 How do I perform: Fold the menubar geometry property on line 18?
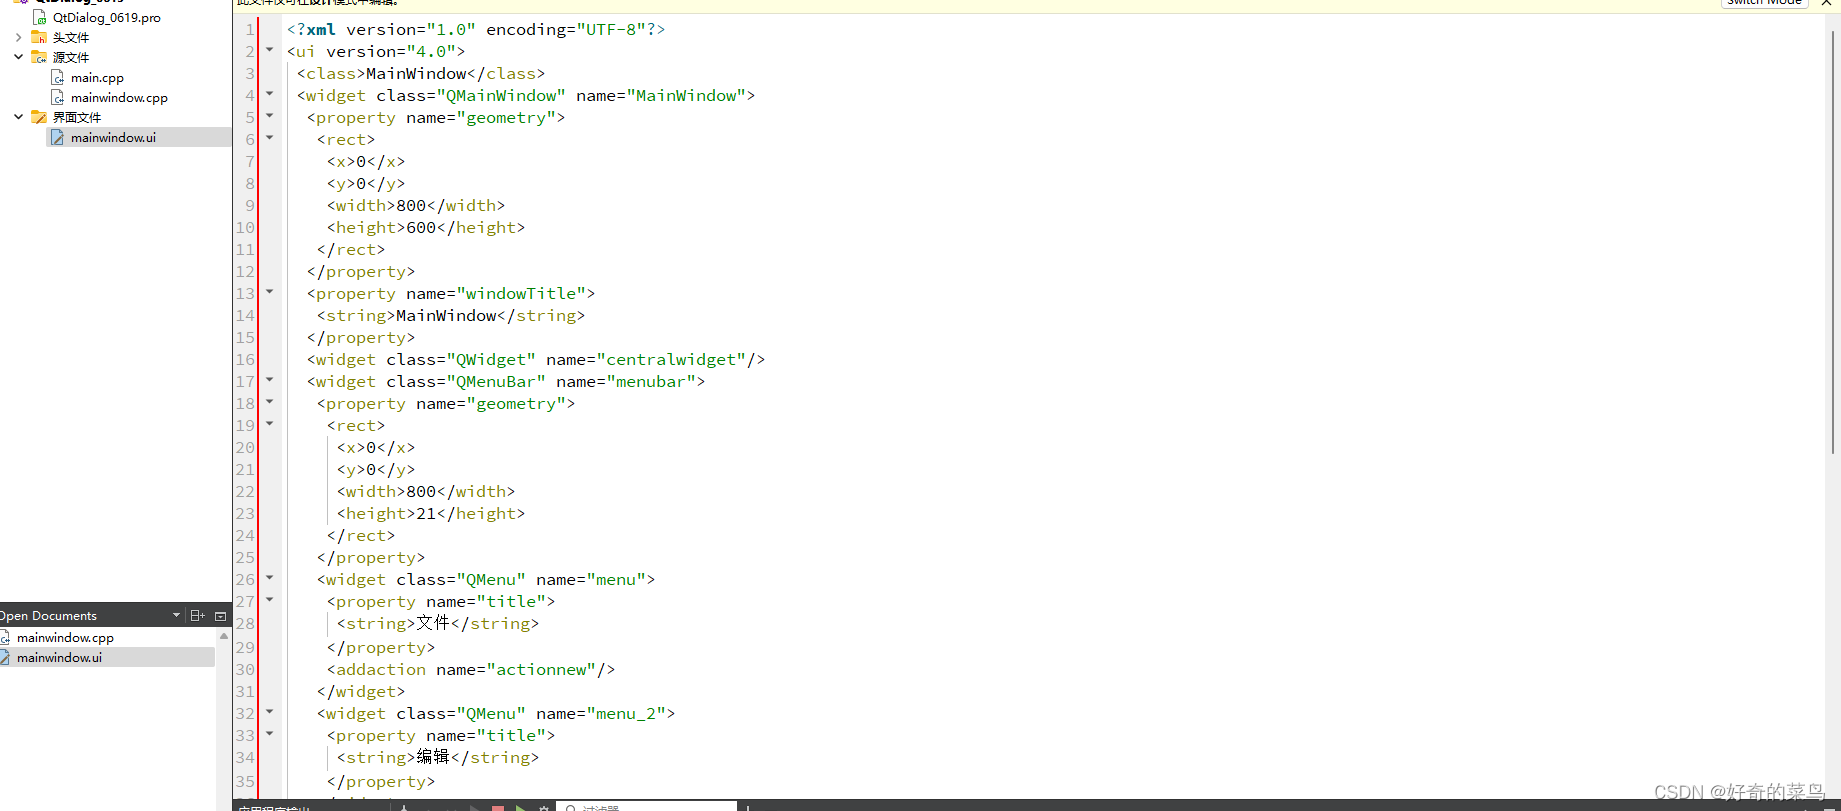[x=269, y=401]
